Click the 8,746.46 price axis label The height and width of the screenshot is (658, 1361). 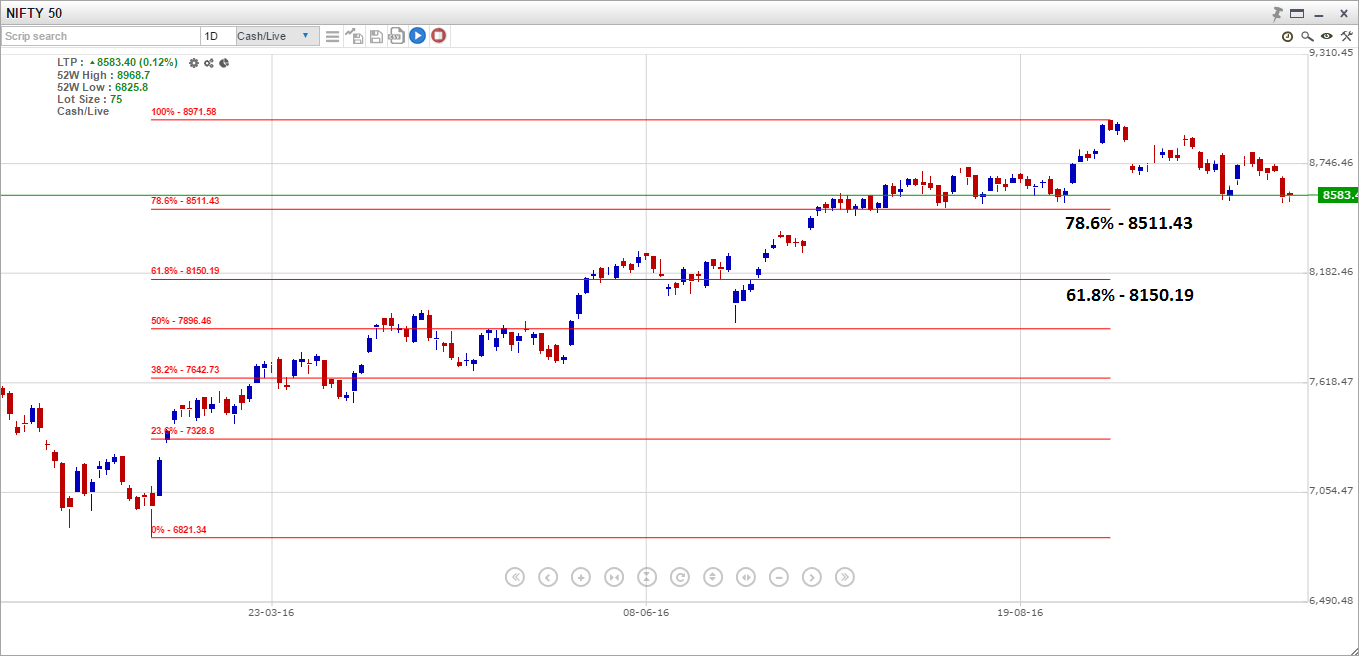coord(1331,162)
